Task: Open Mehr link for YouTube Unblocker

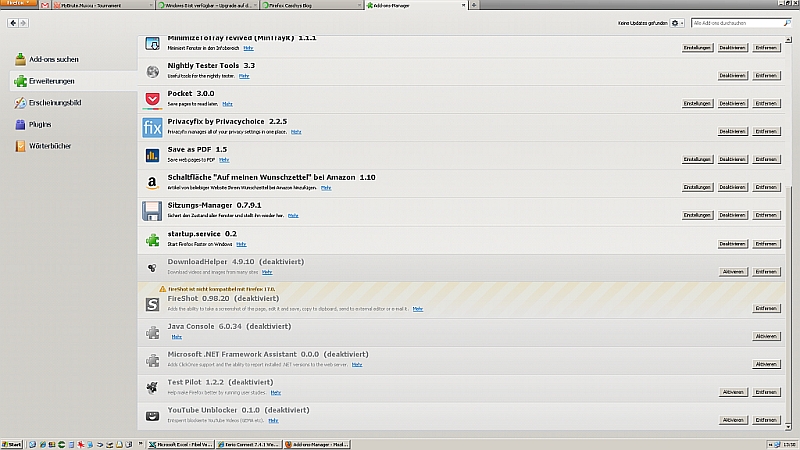Action: [273, 421]
